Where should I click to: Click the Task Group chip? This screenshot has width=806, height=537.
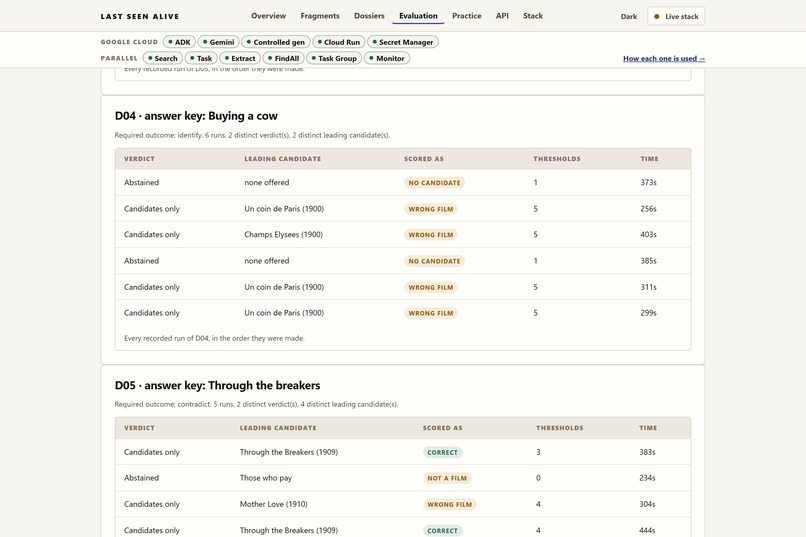[x=334, y=58]
